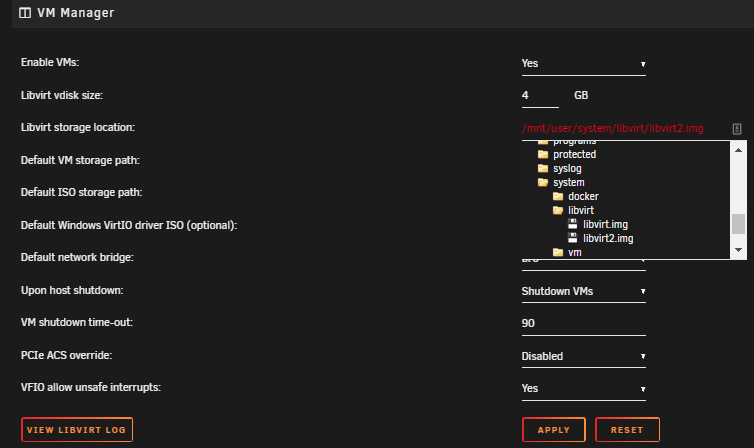Click the open libvirt folder icon
The width and height of the screenshot is (754, 448).
pos(558,210)
